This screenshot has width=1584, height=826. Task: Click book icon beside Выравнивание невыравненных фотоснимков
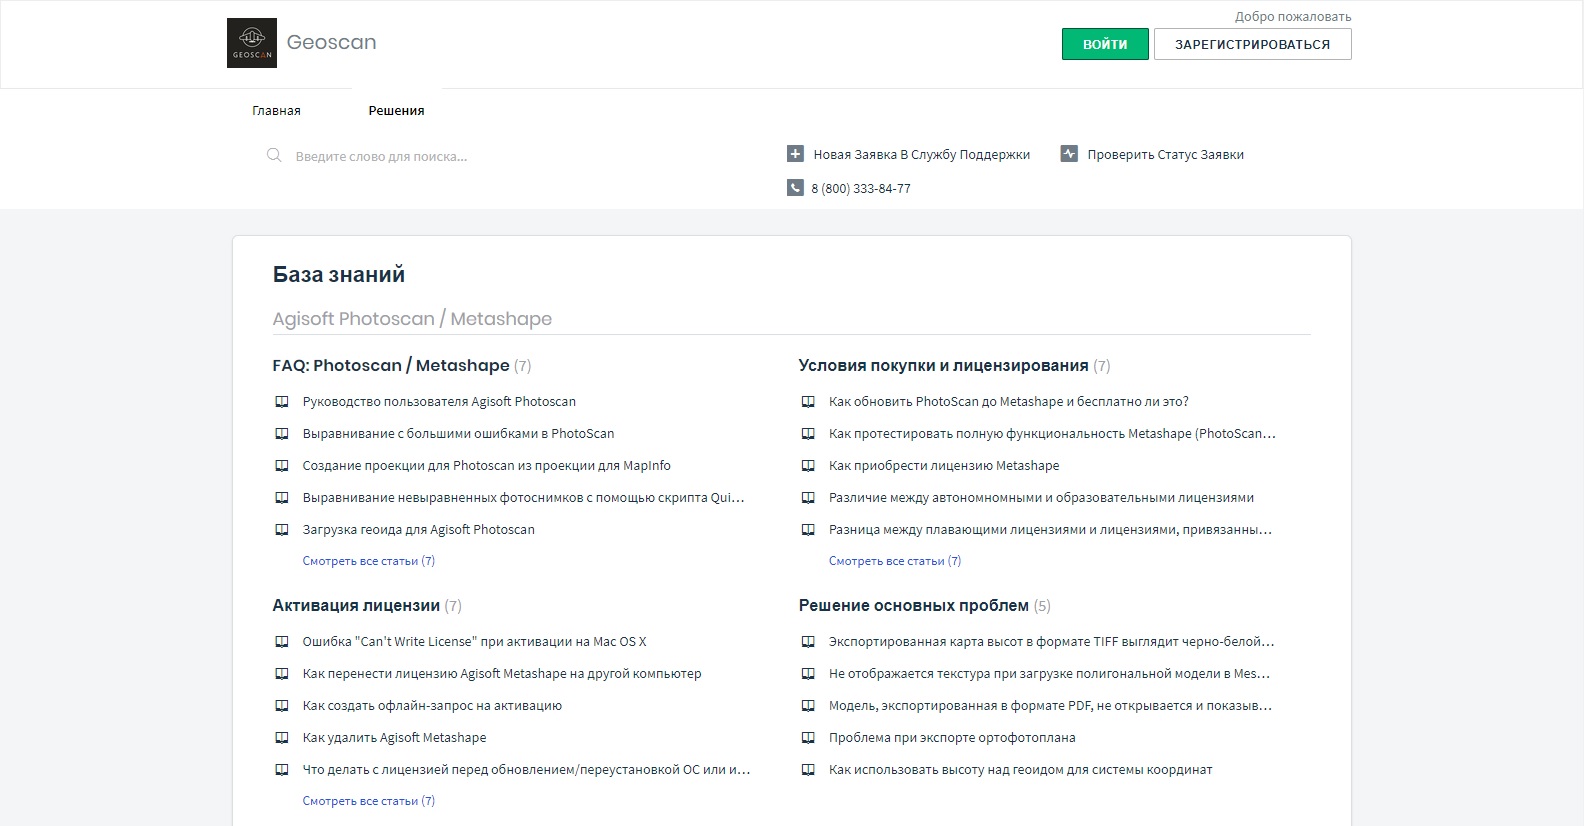(282, 498)
